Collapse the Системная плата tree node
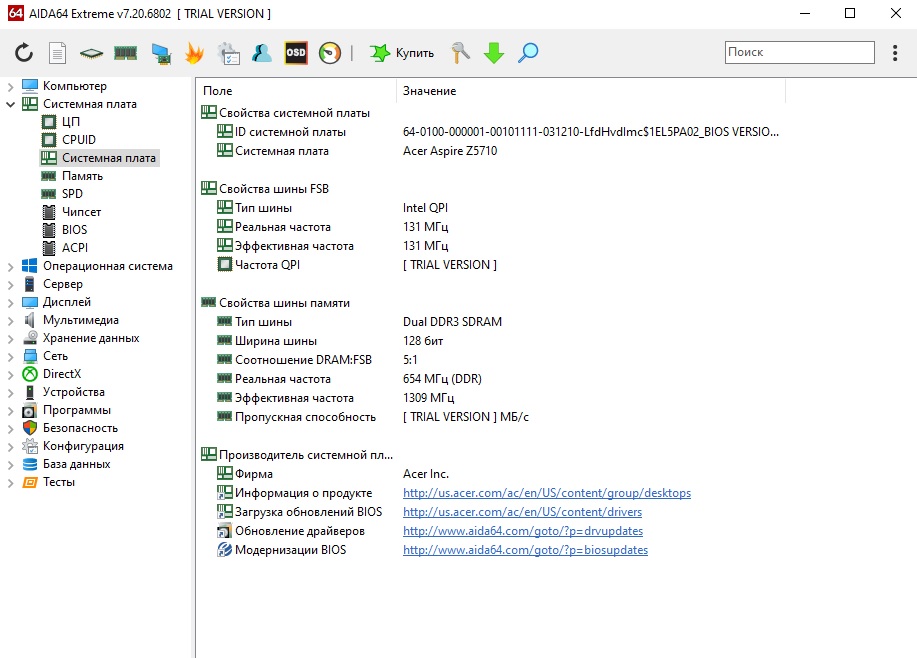This screenshot has height=658, width=917. point(10,105)
